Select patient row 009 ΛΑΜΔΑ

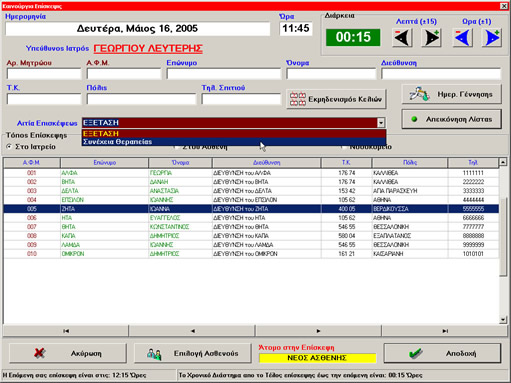(x=251, y=245)
